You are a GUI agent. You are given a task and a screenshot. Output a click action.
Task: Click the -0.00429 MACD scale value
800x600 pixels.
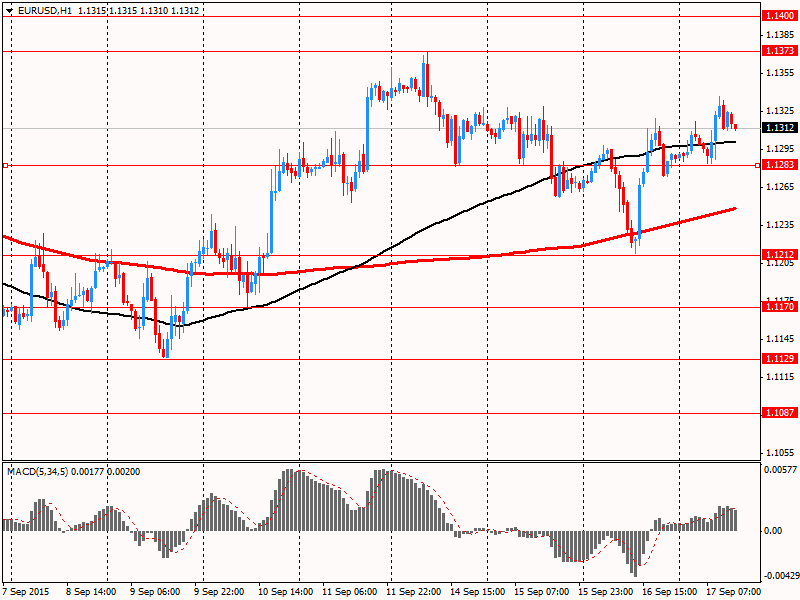pos(781,576)
